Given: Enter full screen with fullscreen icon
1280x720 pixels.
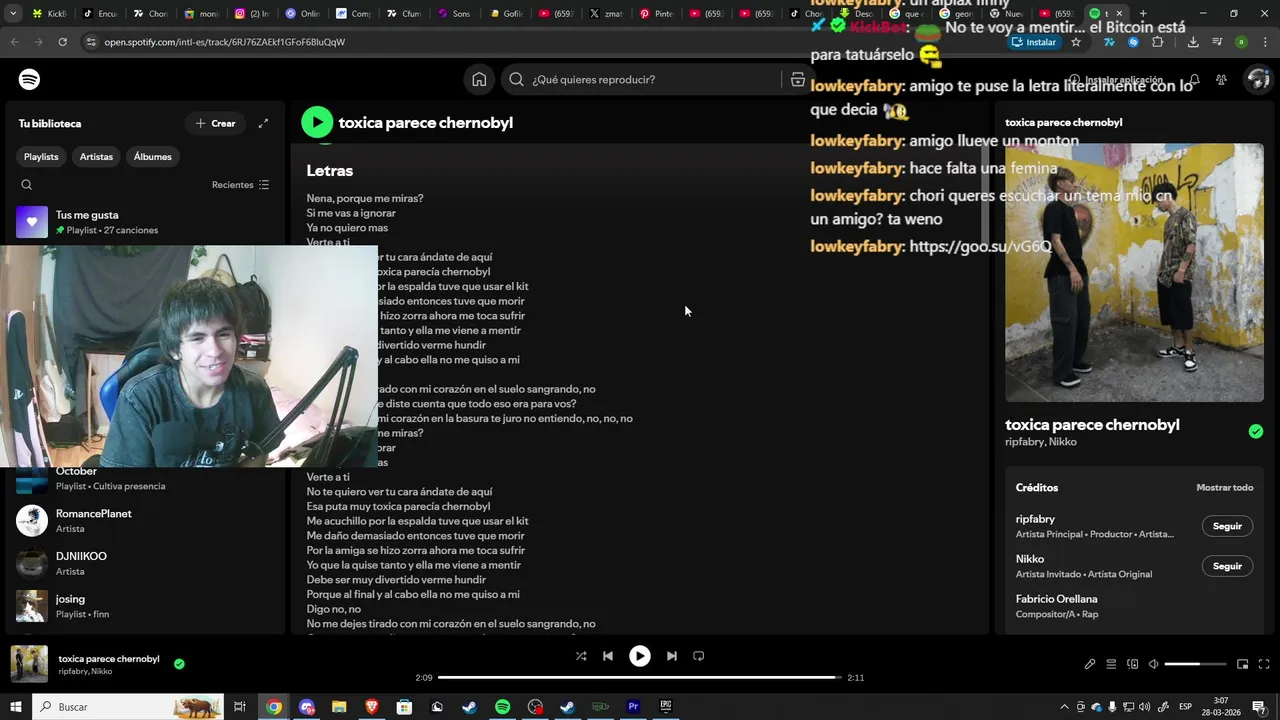Looking at the screenshot, I should click(x=1264, y=664).
